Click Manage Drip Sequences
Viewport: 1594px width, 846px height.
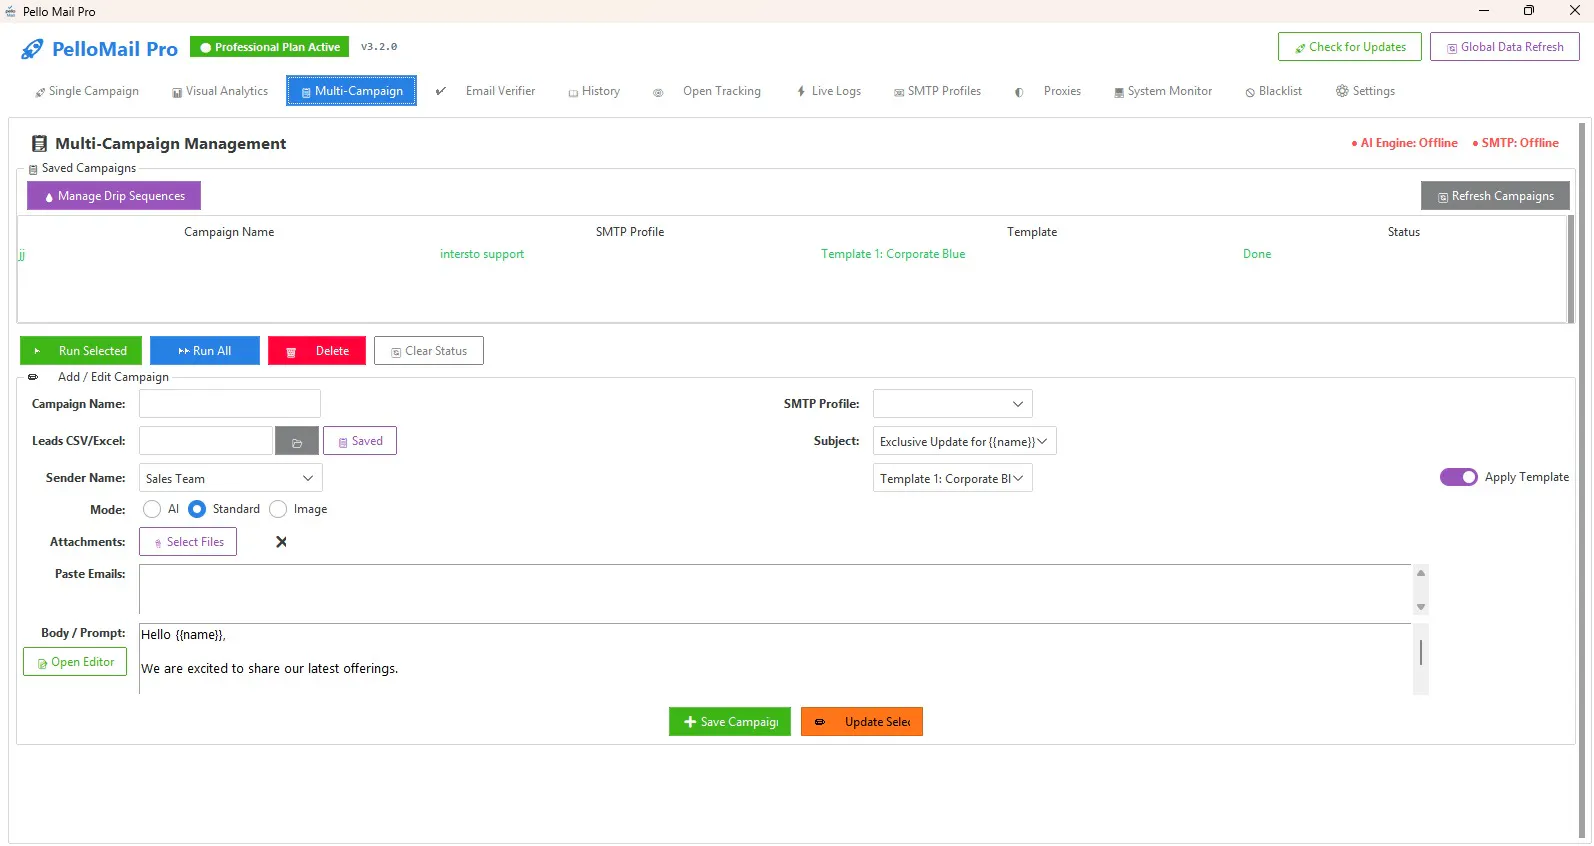pos(114,196)
